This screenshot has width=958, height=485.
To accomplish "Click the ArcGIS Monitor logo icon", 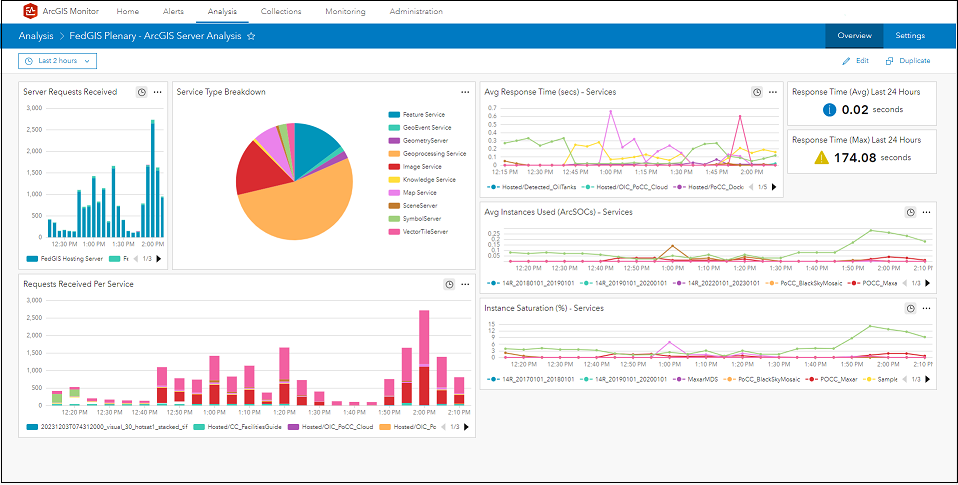I will 30,11.
